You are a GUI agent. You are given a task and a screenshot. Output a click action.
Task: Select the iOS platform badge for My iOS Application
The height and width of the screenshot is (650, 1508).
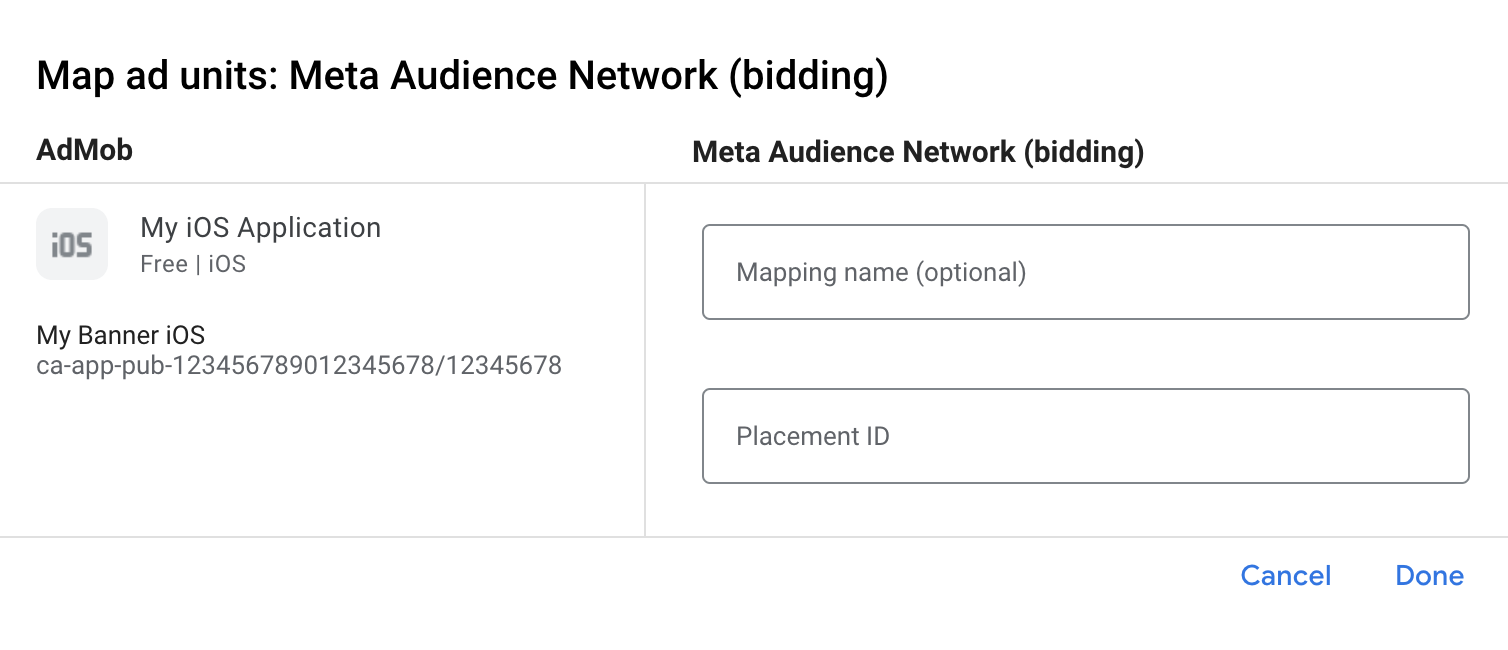72,243
